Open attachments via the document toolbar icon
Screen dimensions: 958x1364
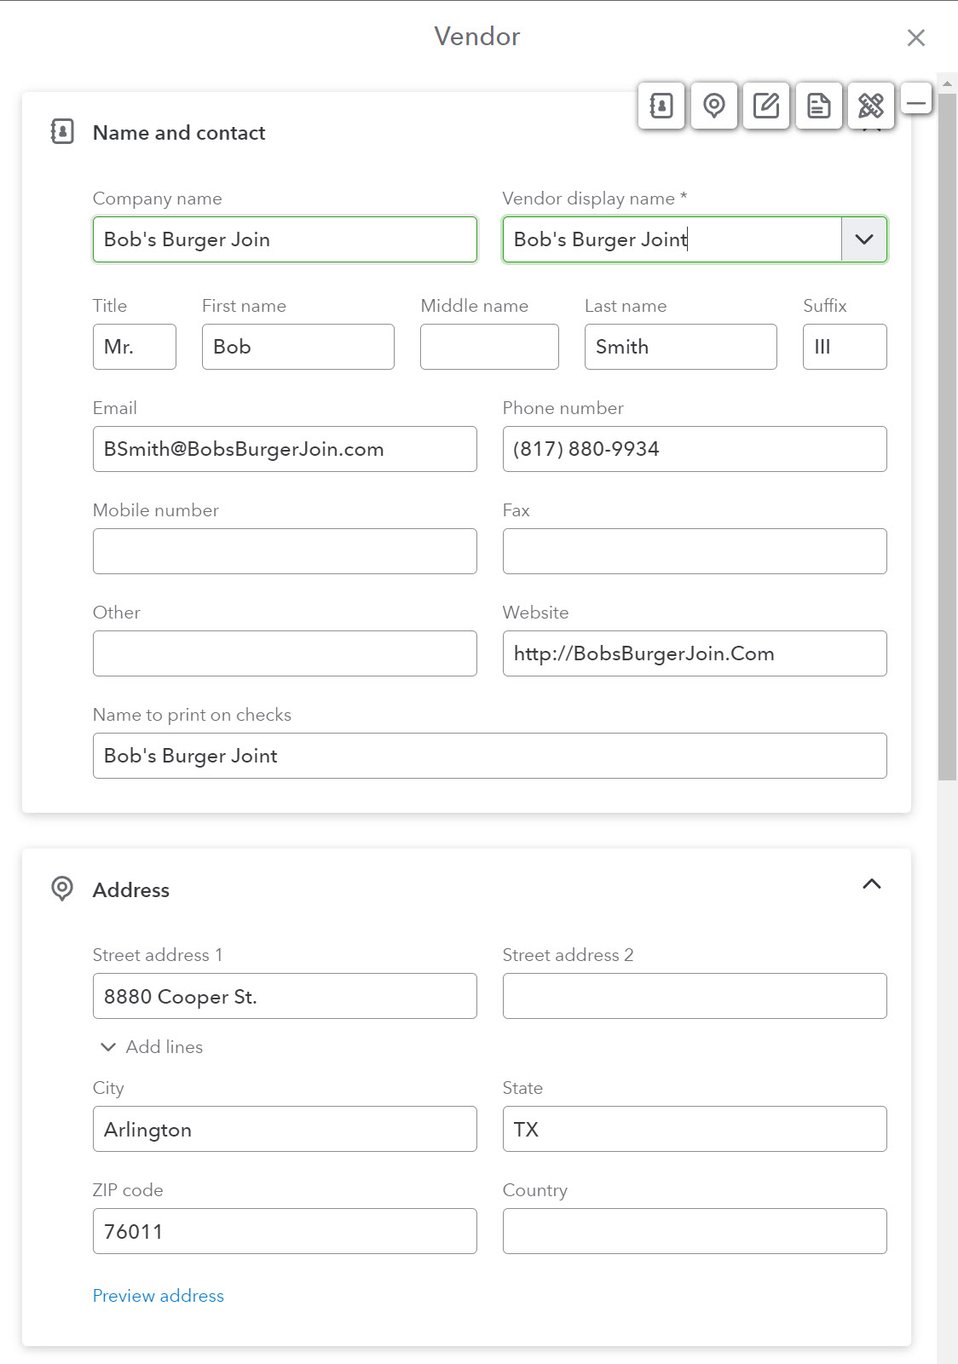(x=818, y=105)
